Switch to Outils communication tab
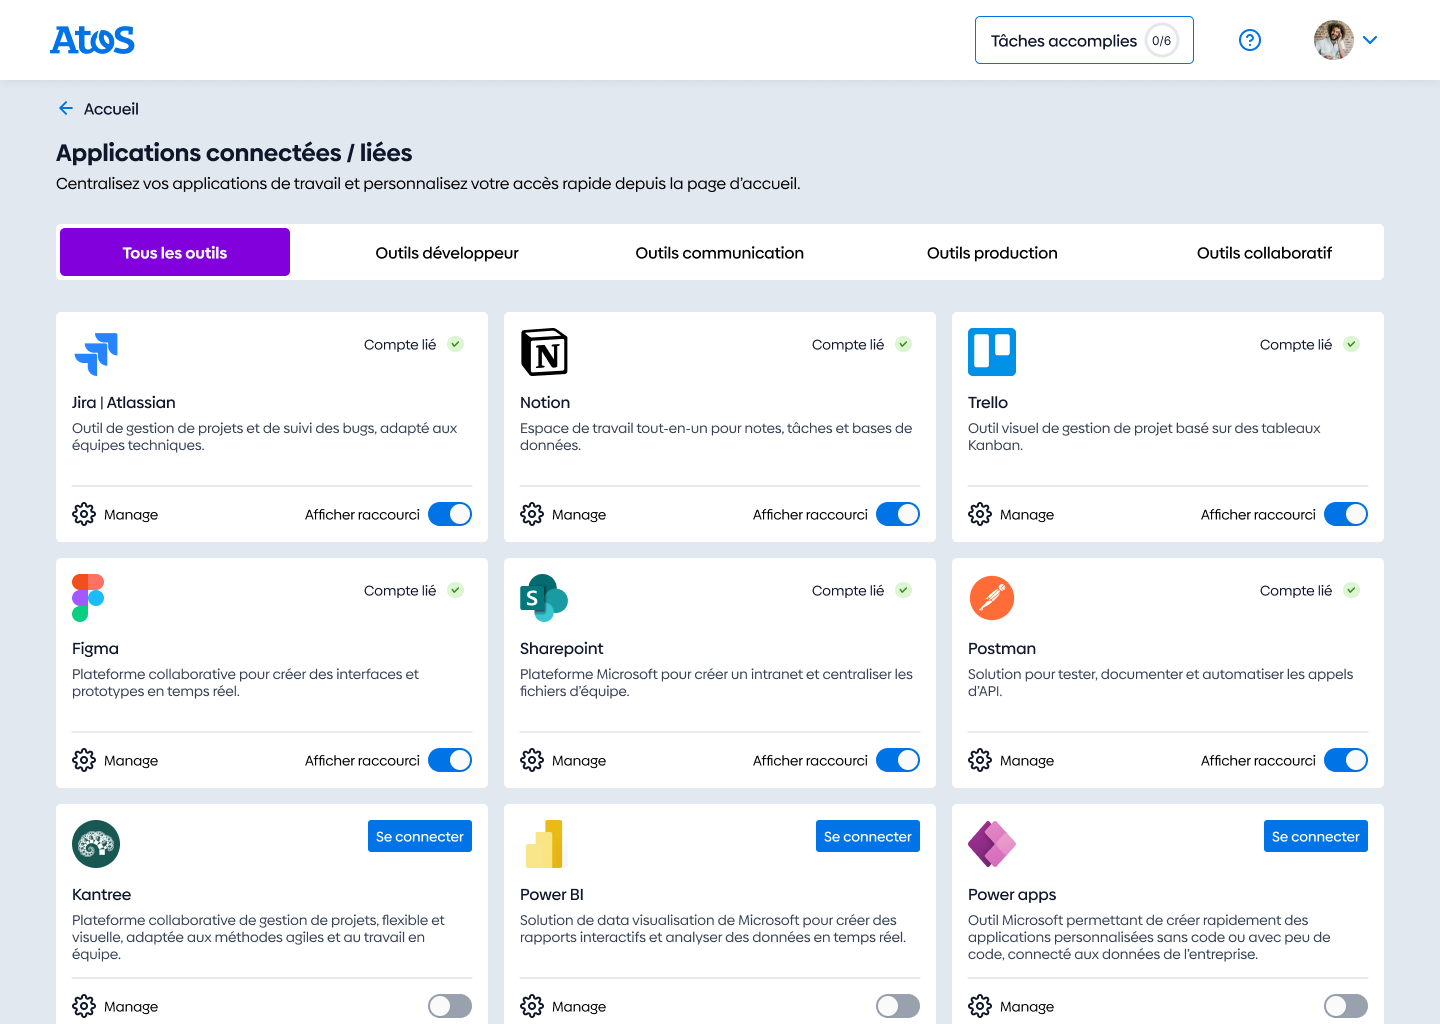 click(720, 253)
